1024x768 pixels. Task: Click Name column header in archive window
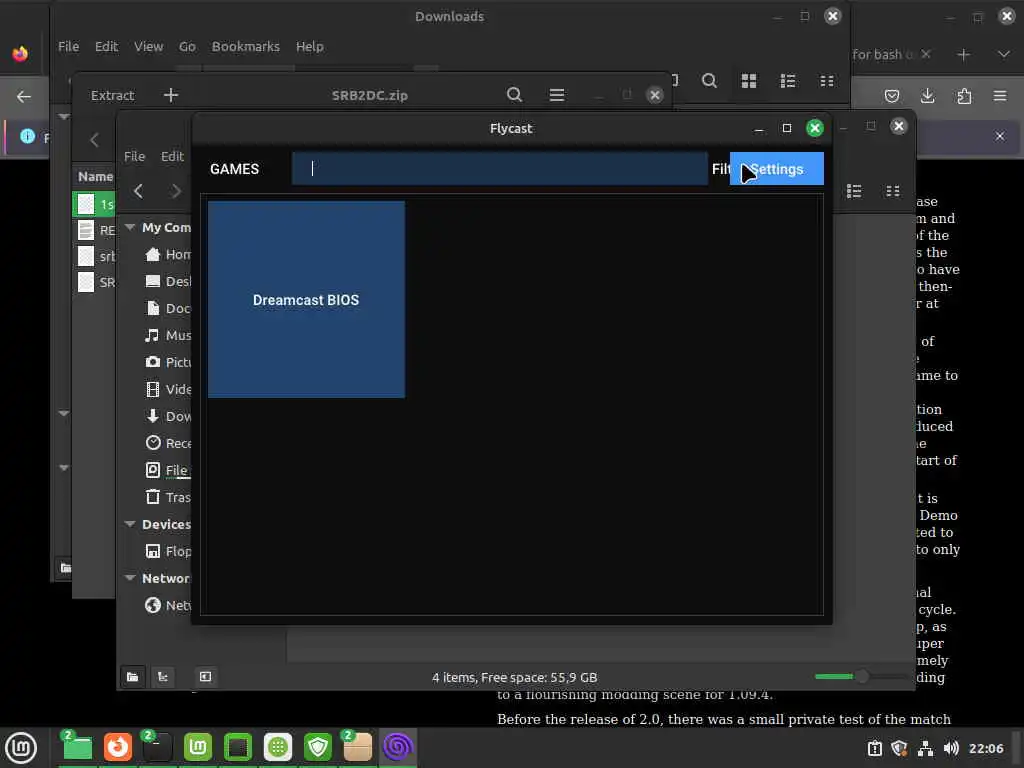tap(95, 176)
